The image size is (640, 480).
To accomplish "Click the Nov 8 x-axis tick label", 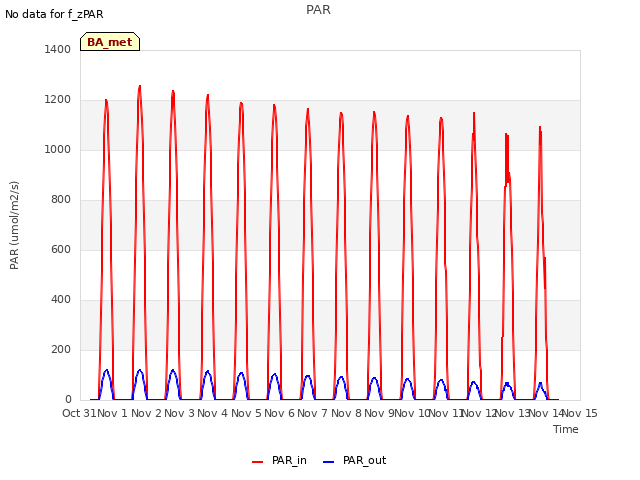I will [346, 413].
